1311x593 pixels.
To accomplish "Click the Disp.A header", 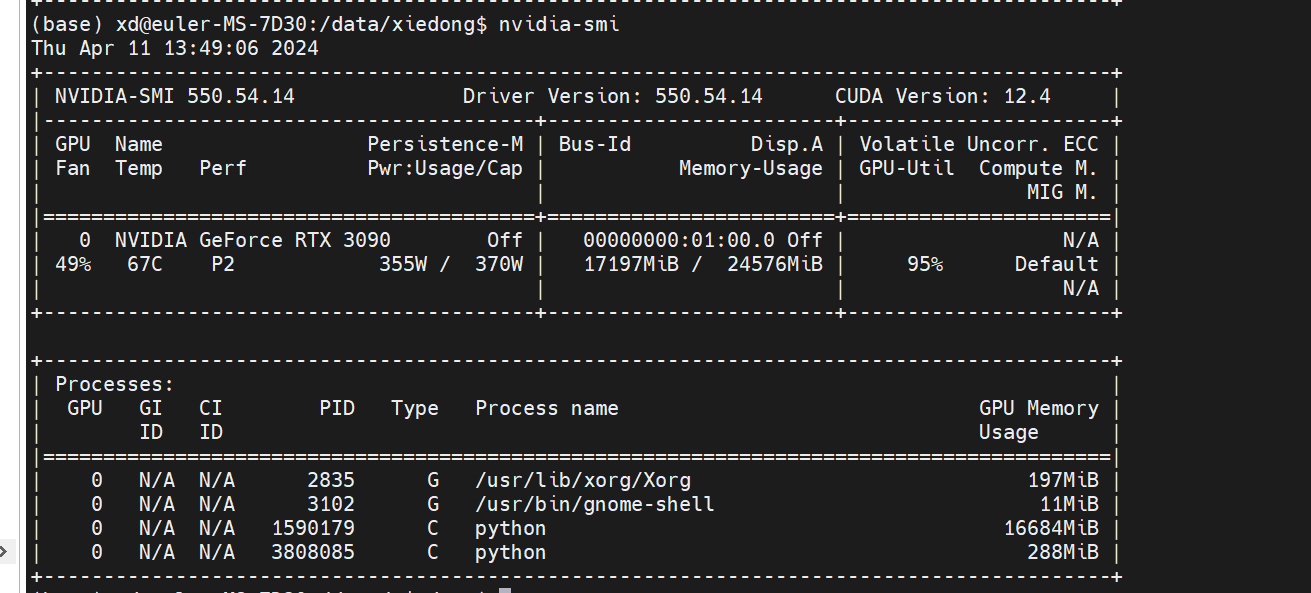I will tap(787, 144).
